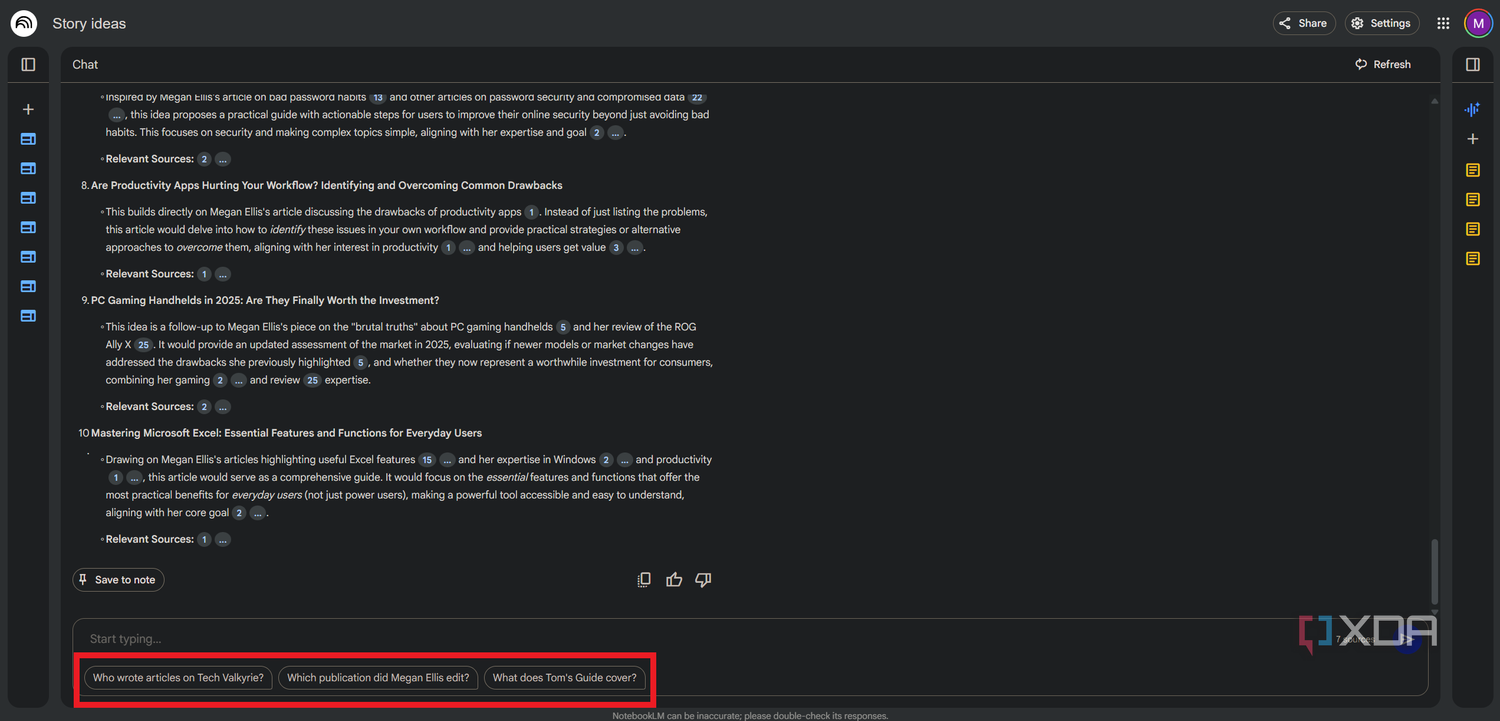Add a new source with plus icon
Screen dimensions: 1500x721
point(28,110)
